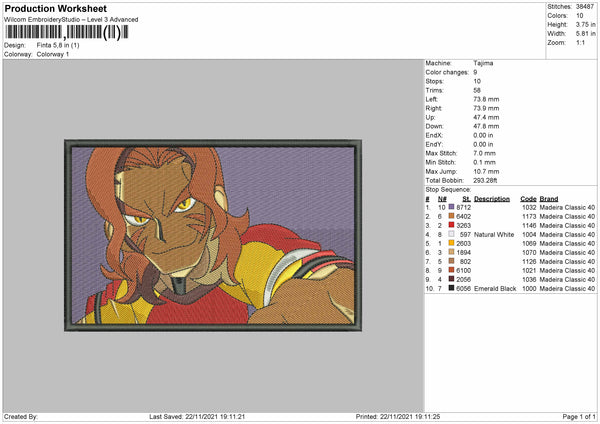Click the Total Bobbin value 293.28ft
Screen dimensions: 600x424
click(485, 180)
